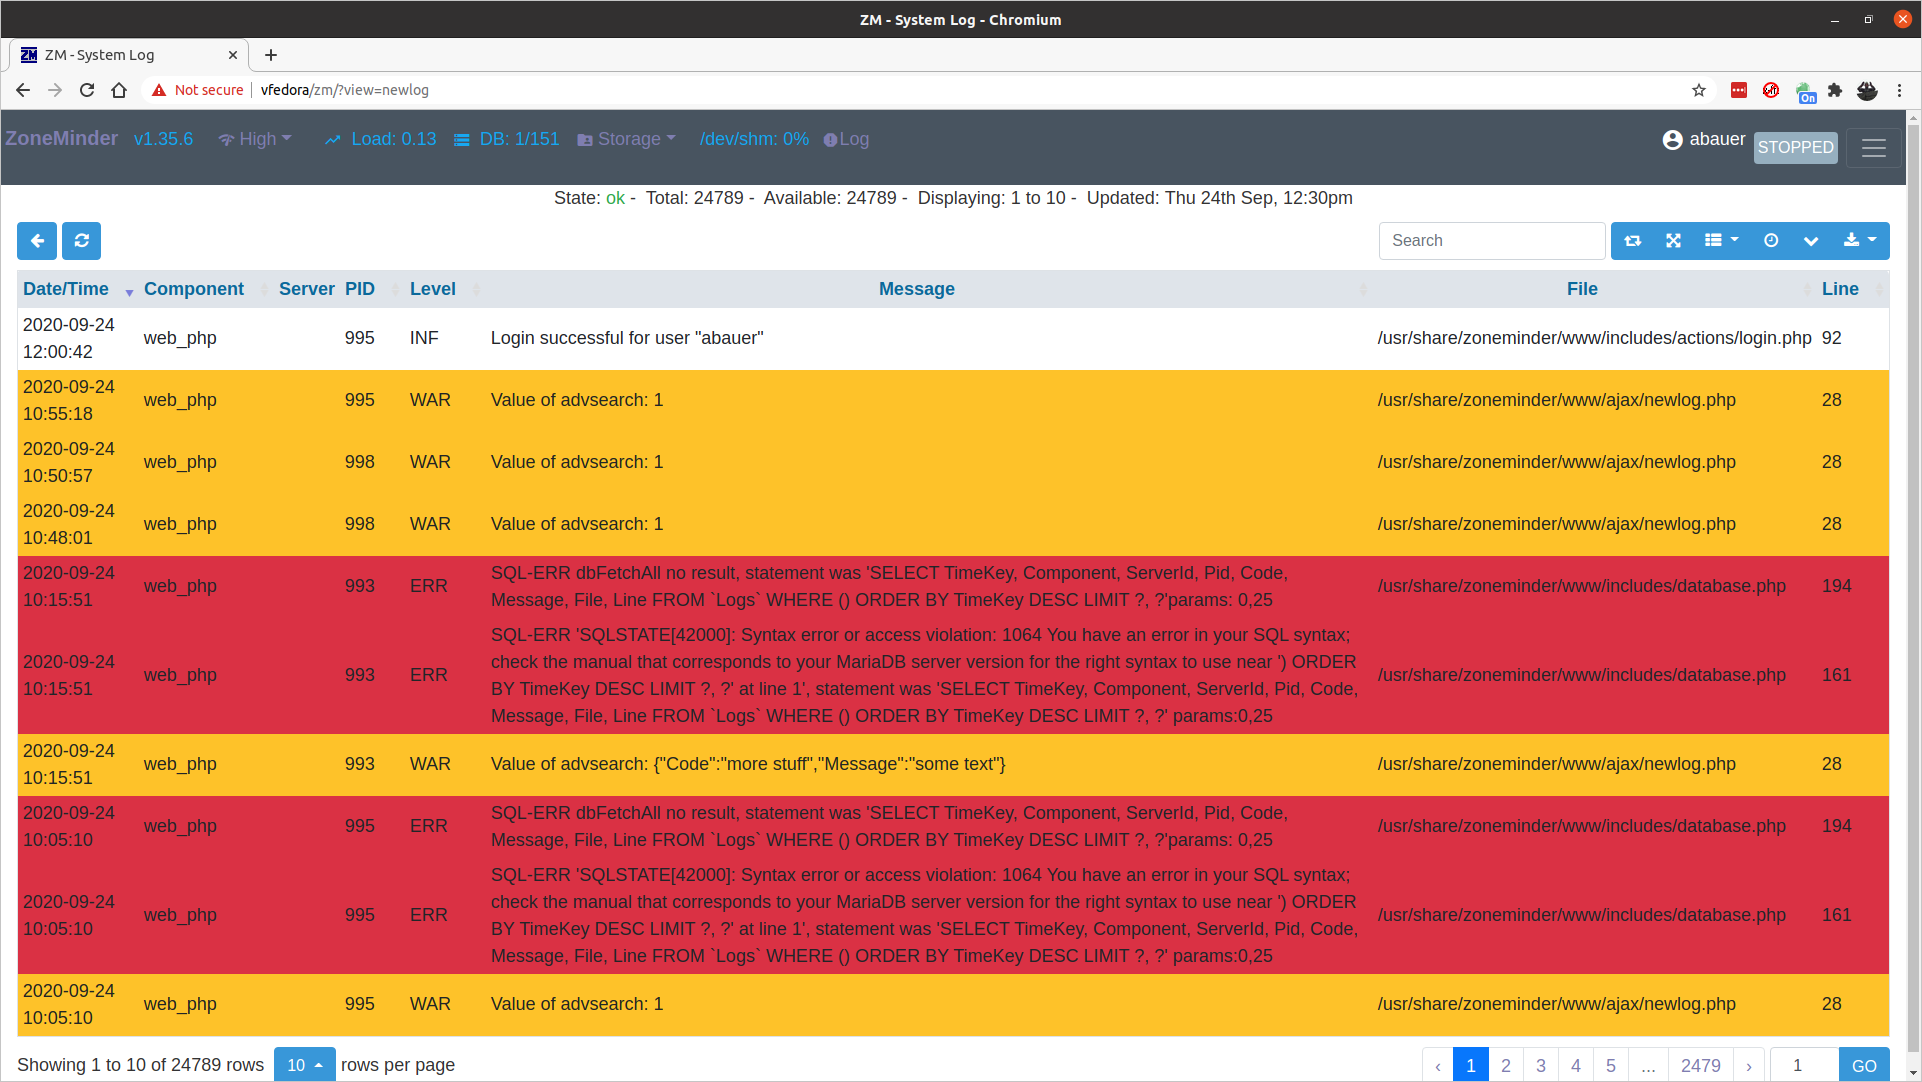Click the green extension icon labeled On
The height and width of the screenshot is (1082, 1922).
pos(1805,93)
